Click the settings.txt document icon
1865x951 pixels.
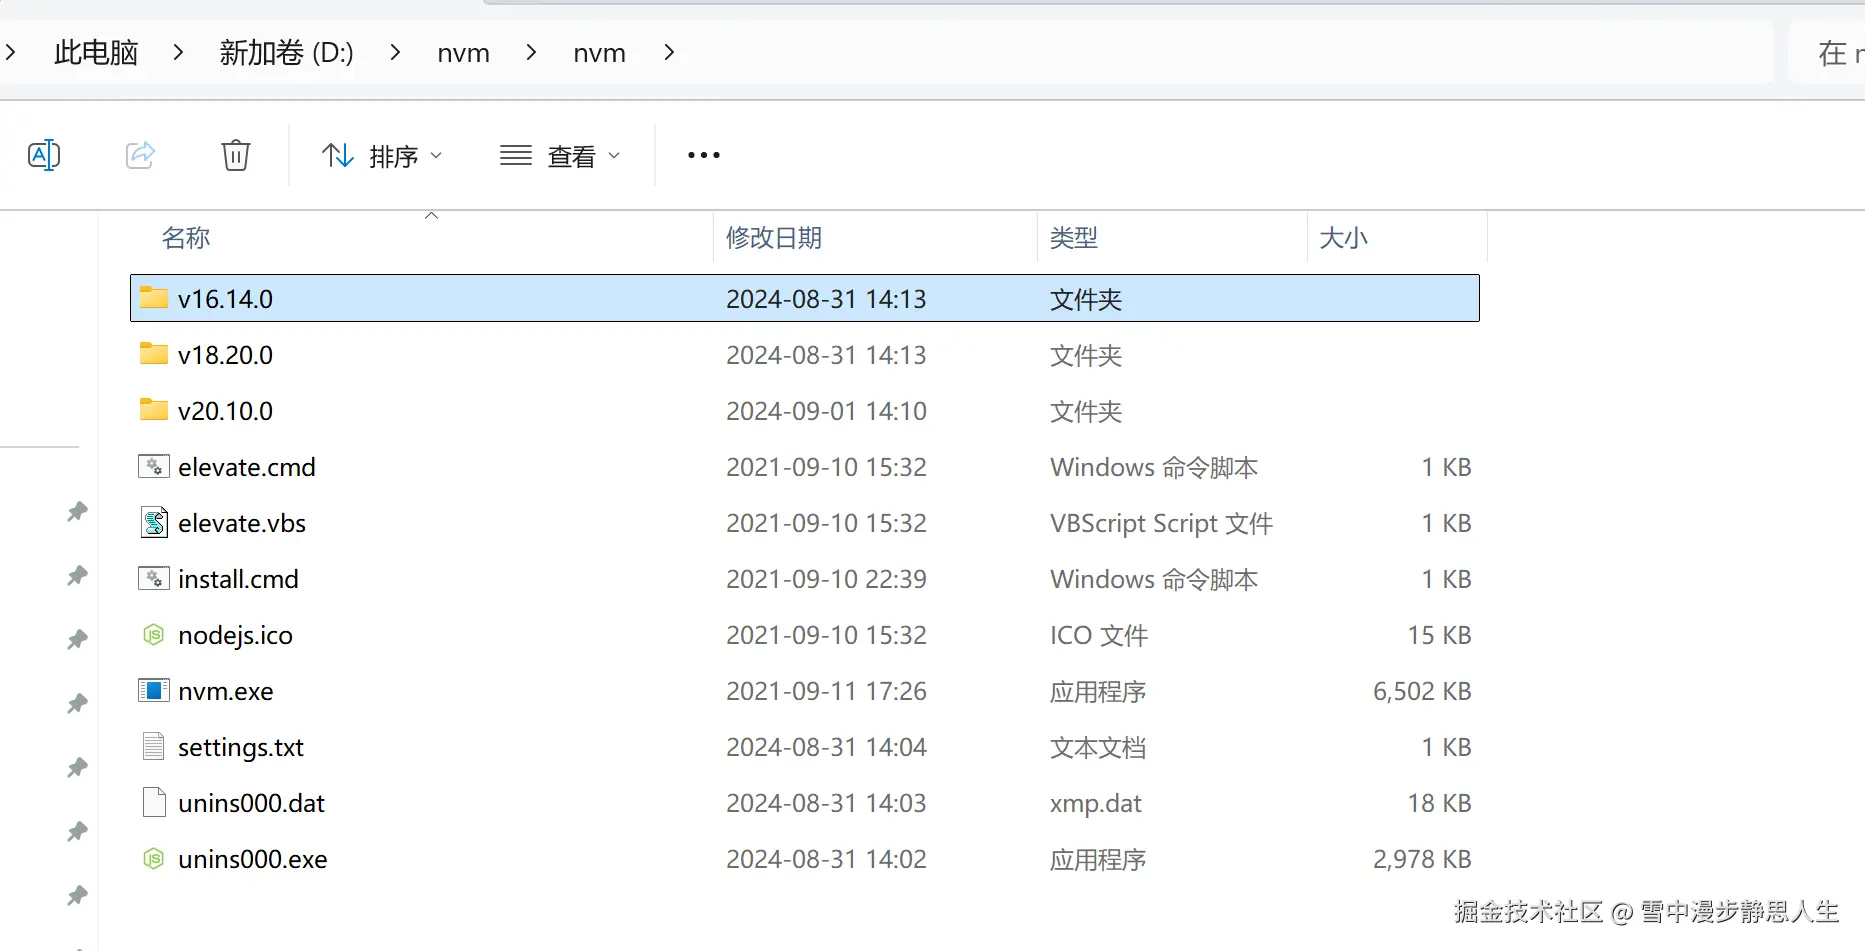(x=154, y=746)
